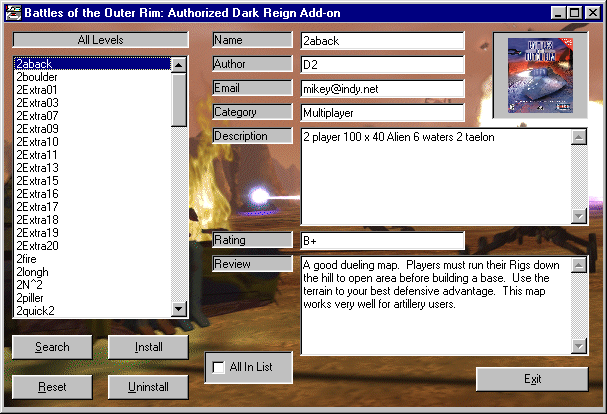Screen dimensions: 607x414
Task: Select 2longh in the level list
Action: pos(93,272)
